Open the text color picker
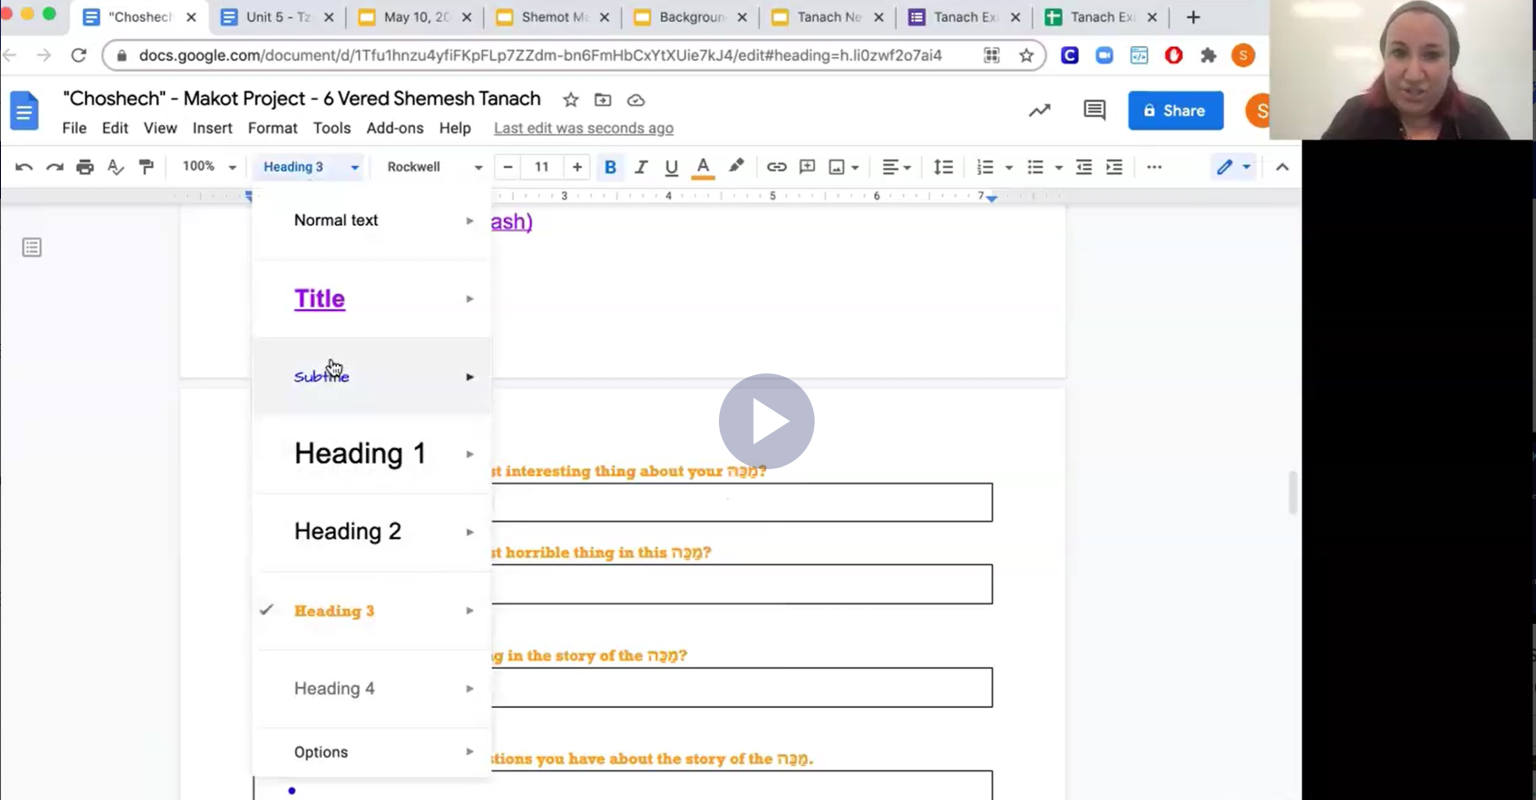Screen dimensions: 1536x800 click(x=702, y=167)
